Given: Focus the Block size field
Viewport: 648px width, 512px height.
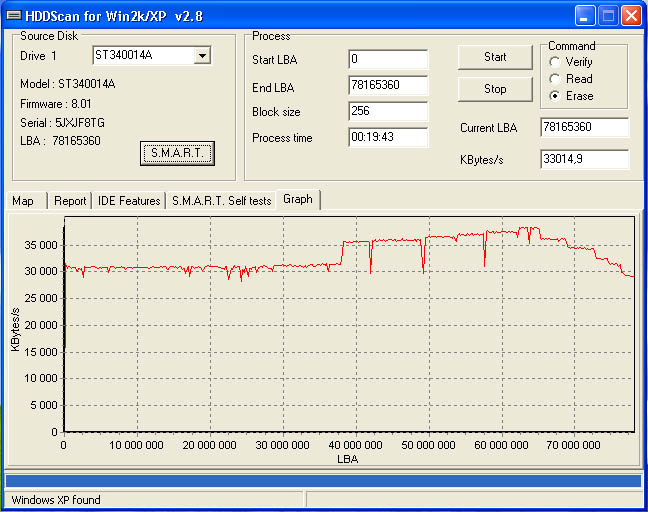Looking at the screenshot, I should 388,112.
